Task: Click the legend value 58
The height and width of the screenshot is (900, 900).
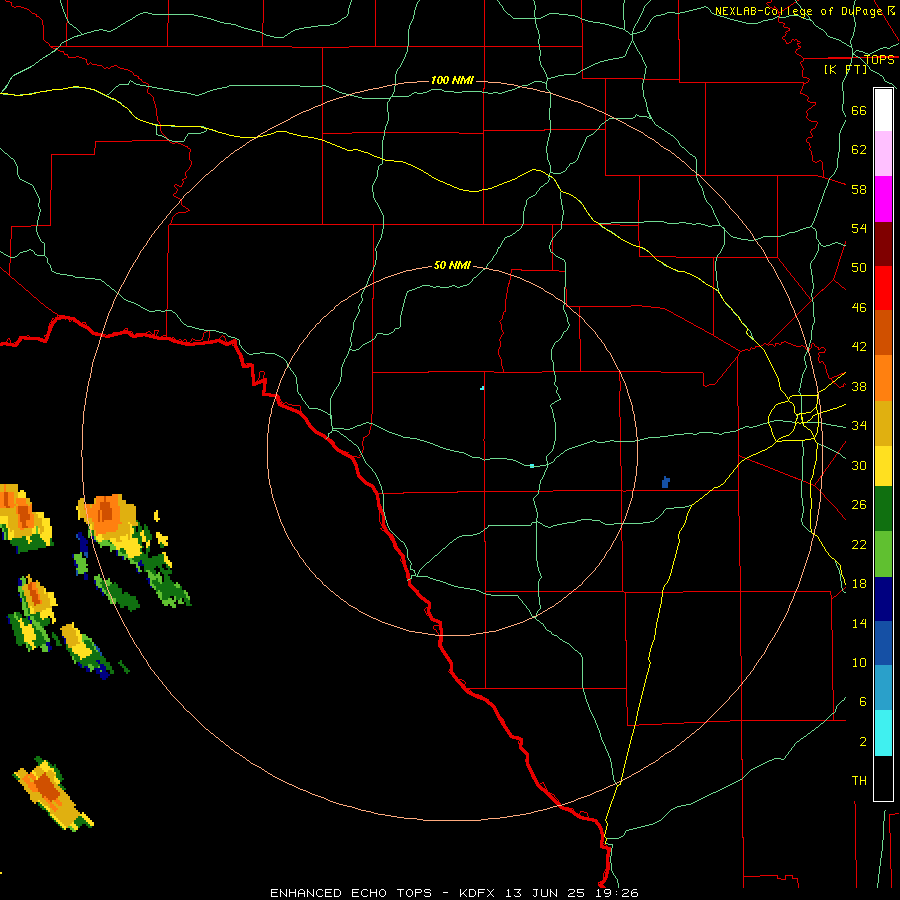Action: click(x=859, y=189)
